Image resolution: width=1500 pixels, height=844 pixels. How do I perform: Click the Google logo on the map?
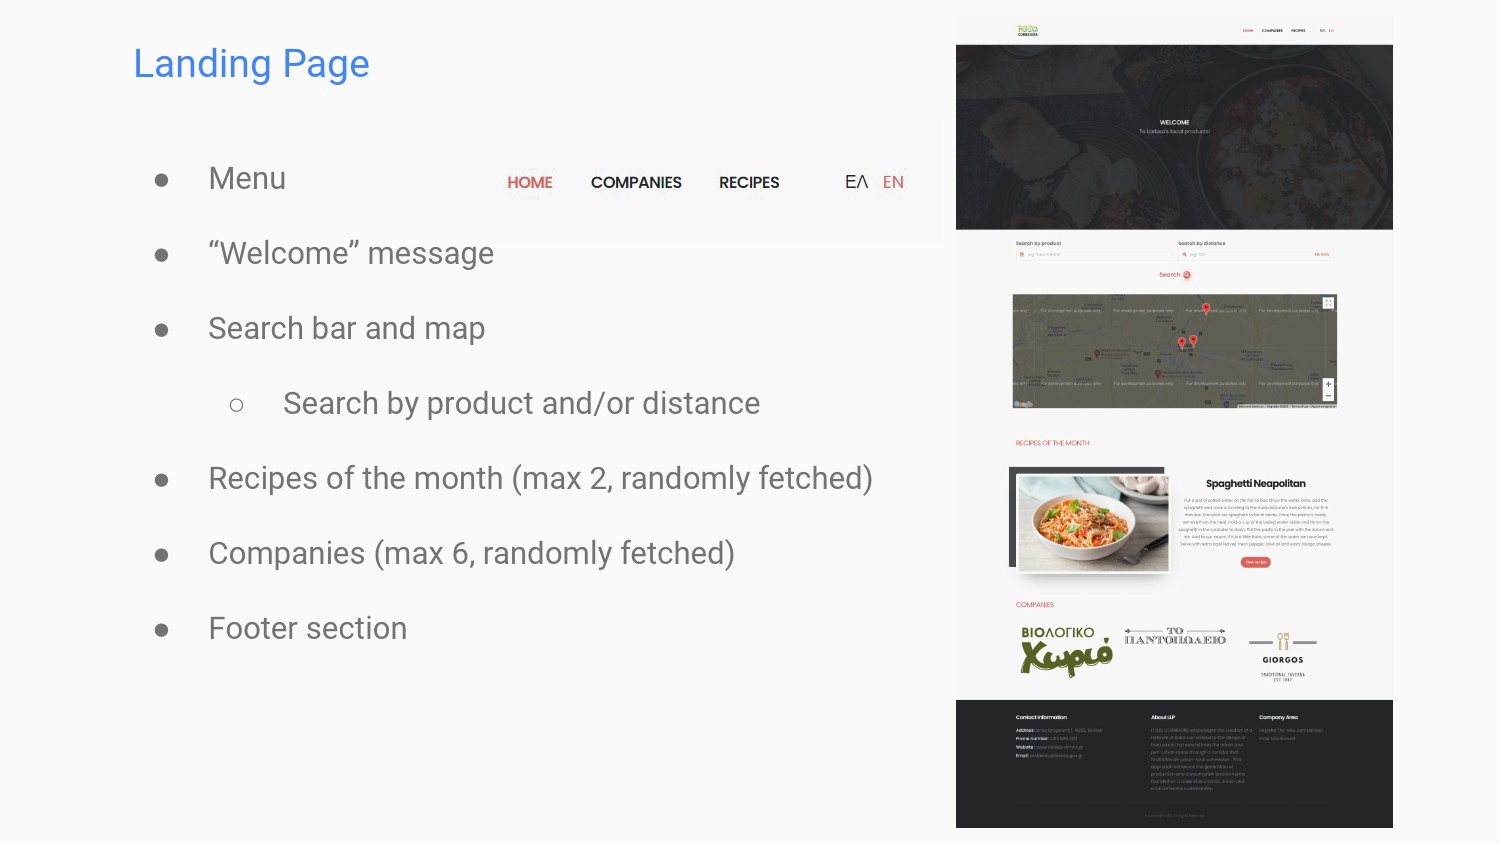(1023, 404)
